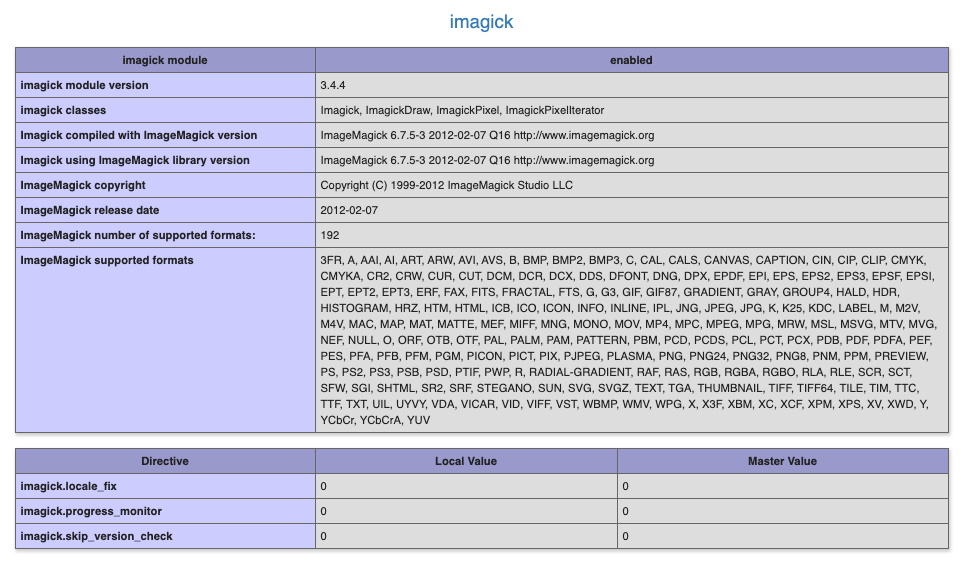Click the local value of imagick.locale_fix

click(x=324, y=486)
